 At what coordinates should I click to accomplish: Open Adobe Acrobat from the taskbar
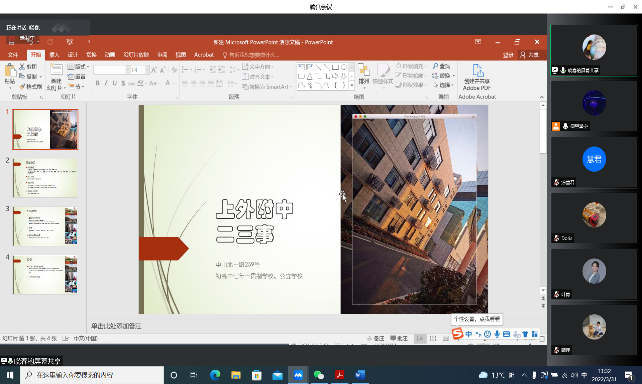pyautogui.click(x=339, y=375)
